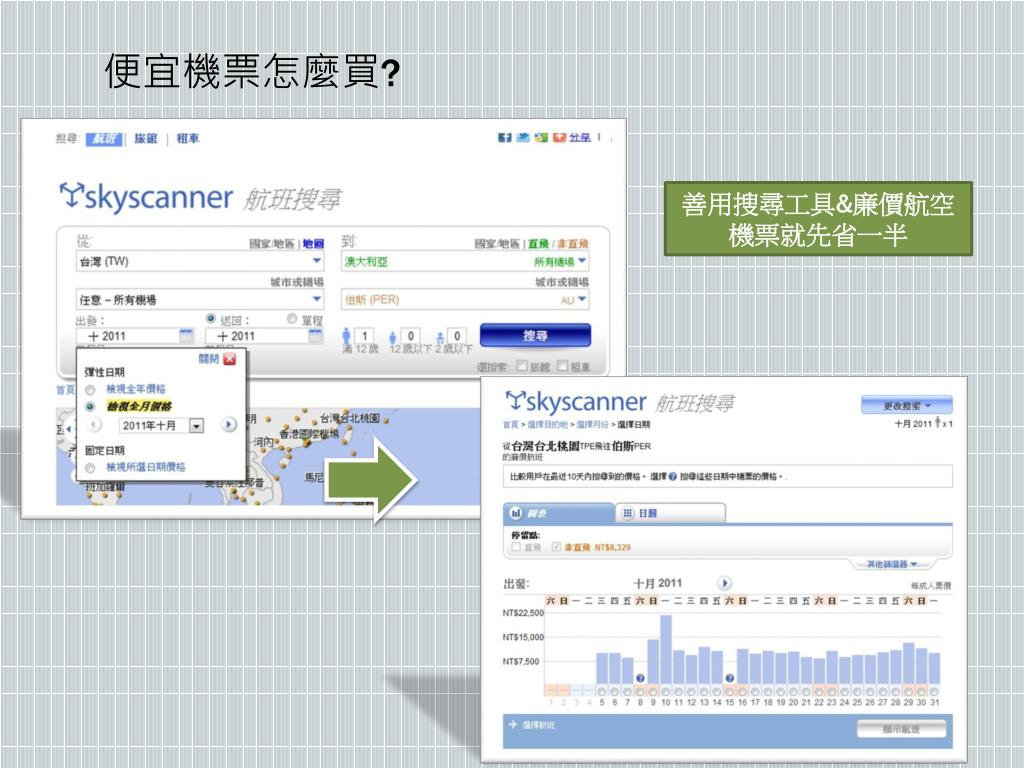Open the 任意－所有機場 origin airport dropdown
1024x768 pixels.
click(x=200, y=299)
